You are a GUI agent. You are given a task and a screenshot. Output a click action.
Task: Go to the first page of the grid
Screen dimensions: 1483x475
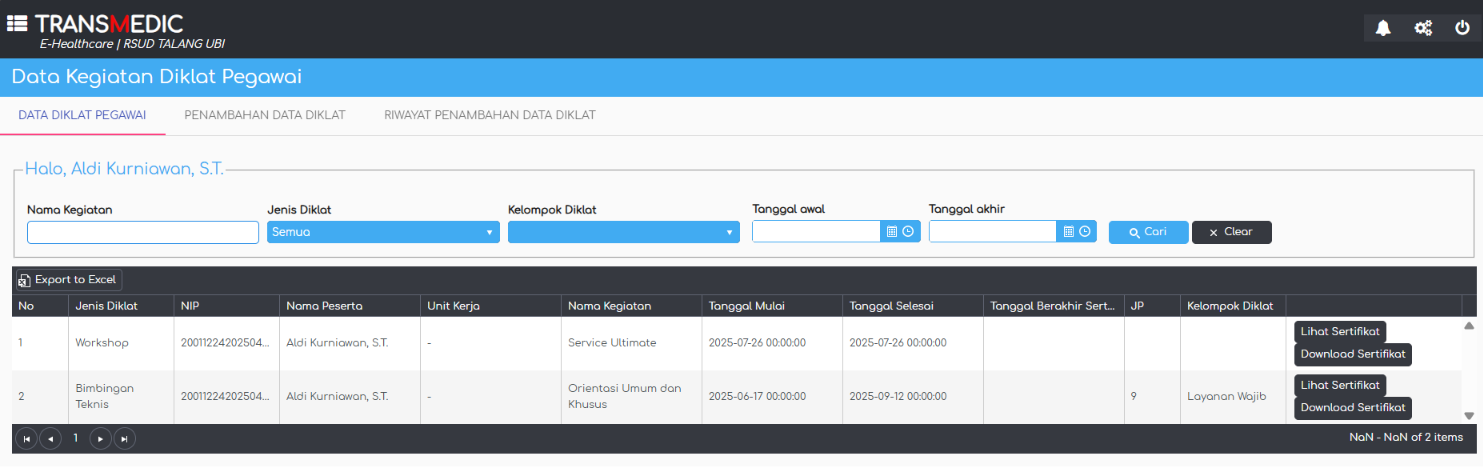click(26, 438)
